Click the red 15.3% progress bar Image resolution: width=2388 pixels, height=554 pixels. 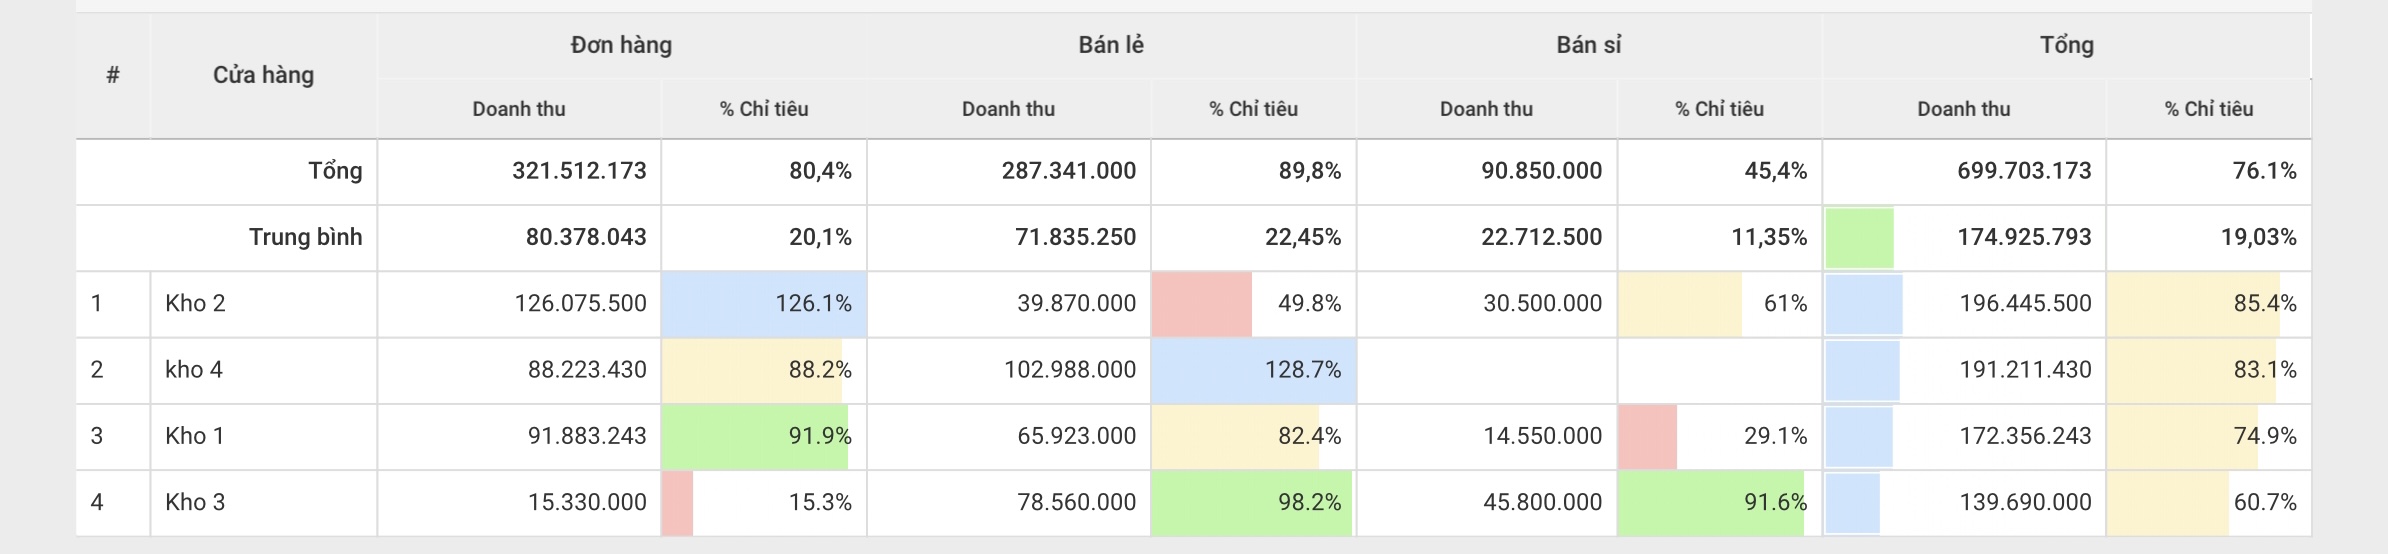click(x=678, y=502)
